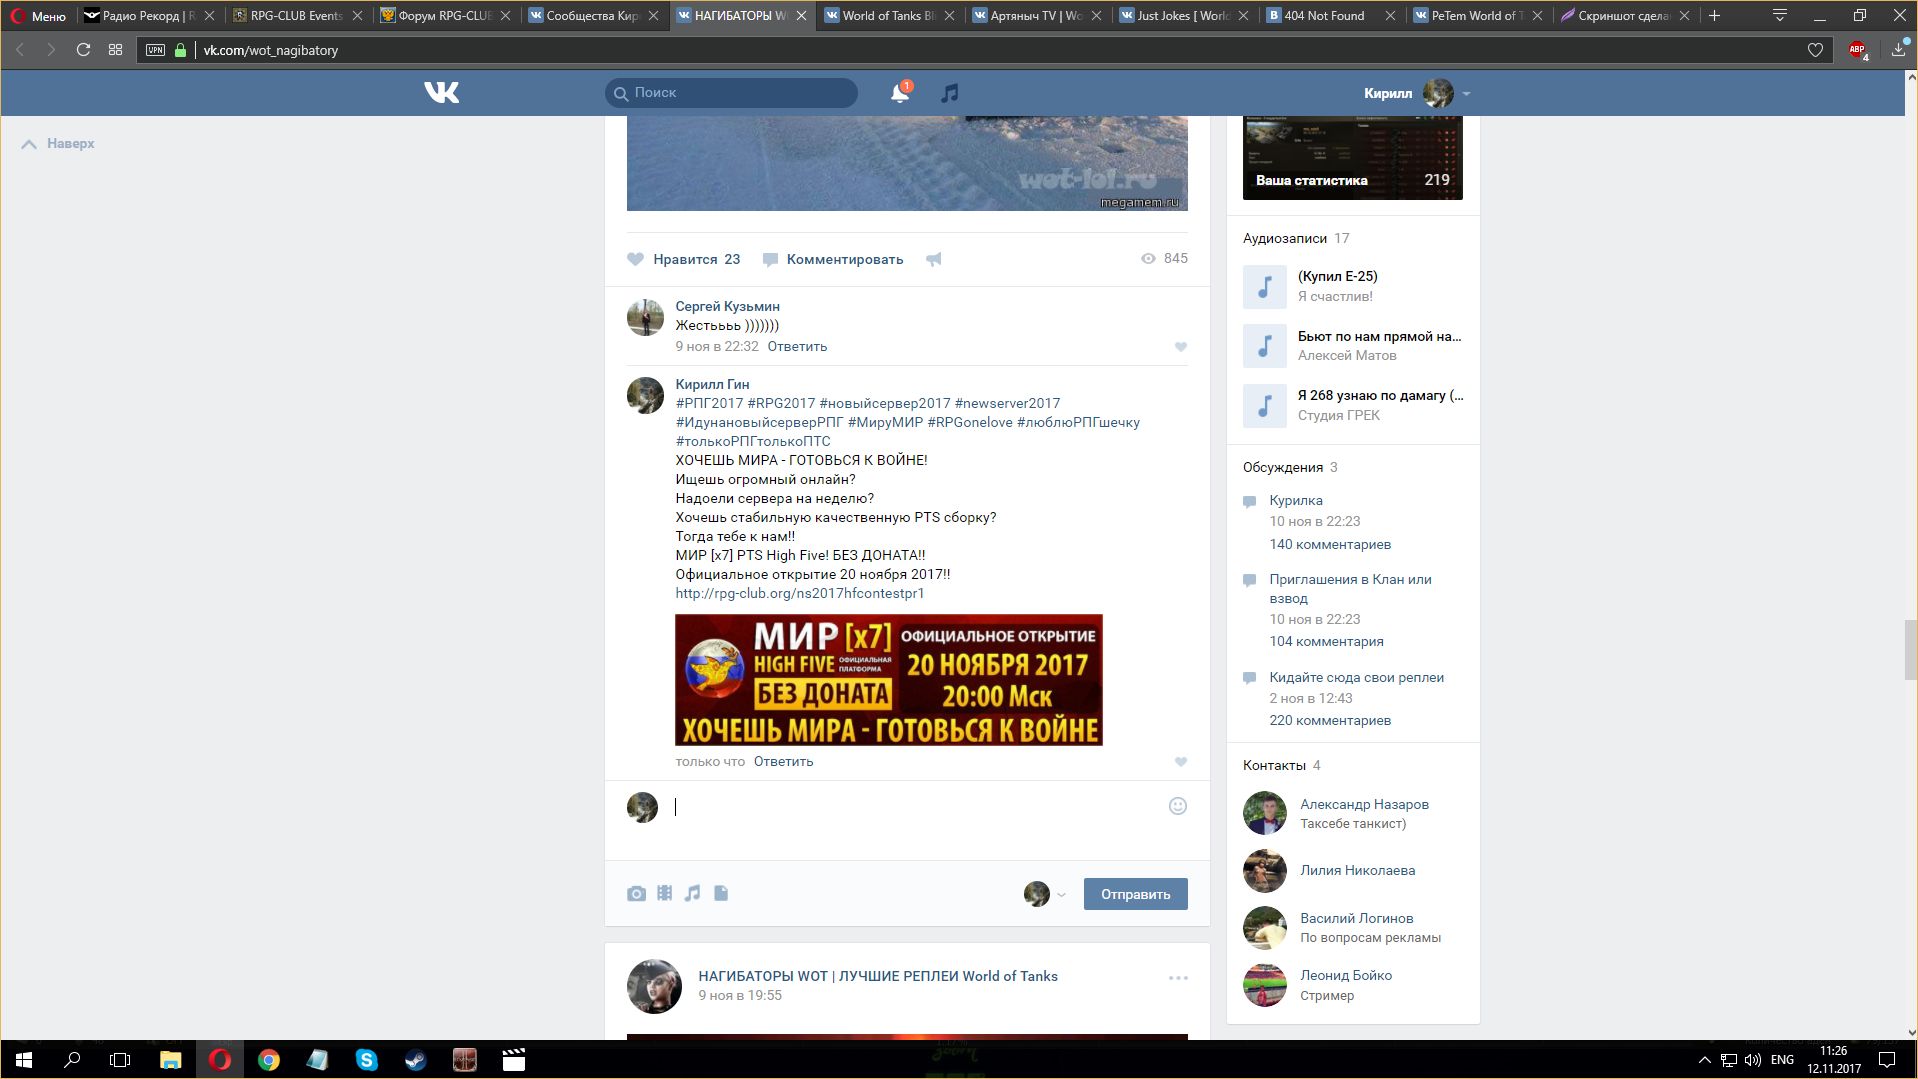Switch to the Радио Рекорд tab
The height and width of the screenshot is (1079, 1918).
pos(148,16)
